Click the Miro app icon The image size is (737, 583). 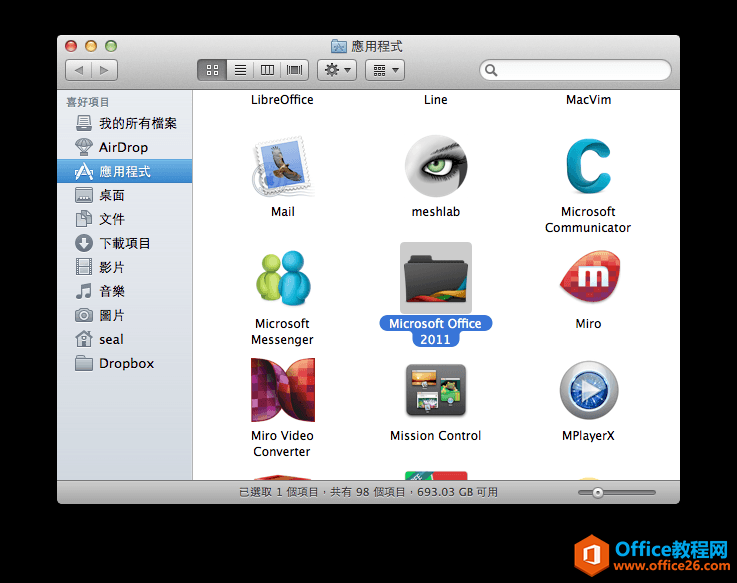pos(588,278)
